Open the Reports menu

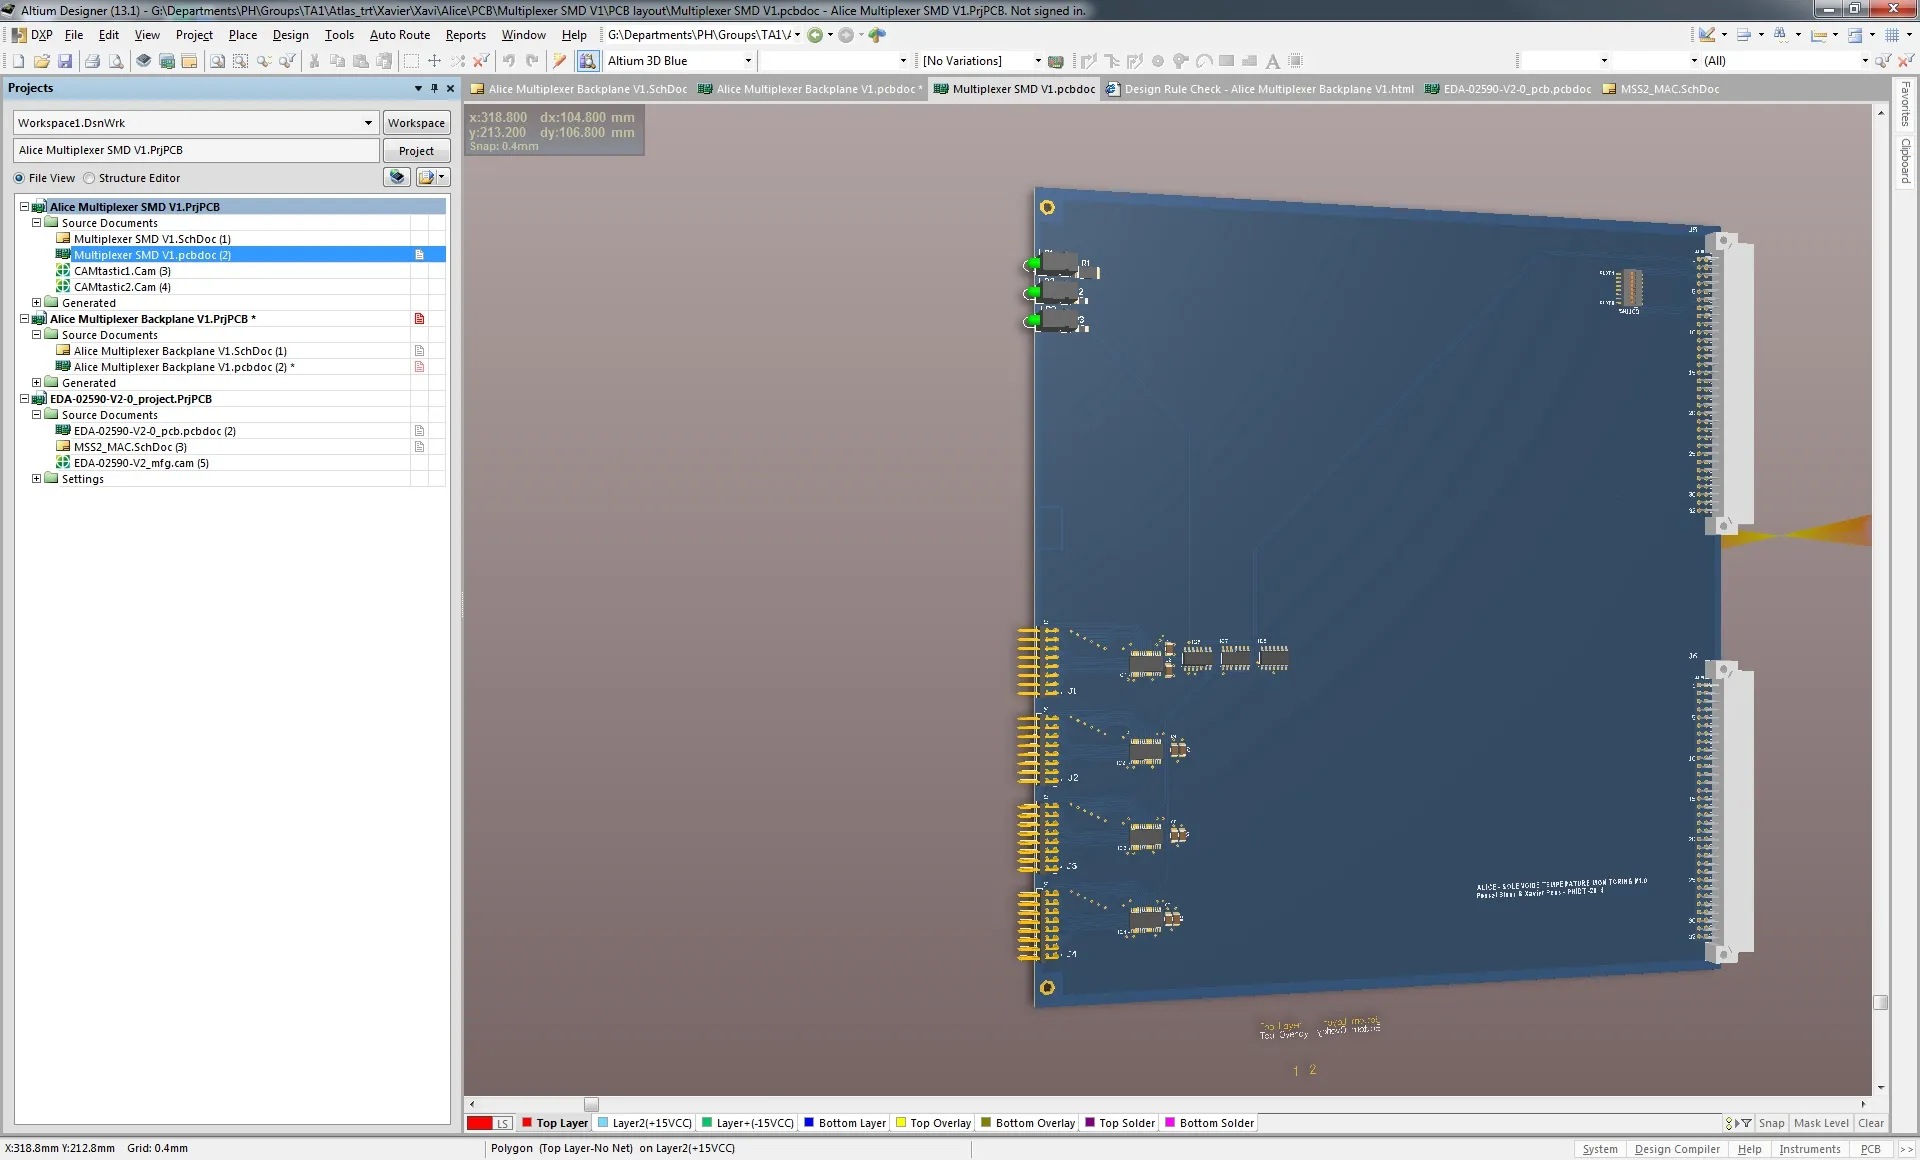pos(465,35)
